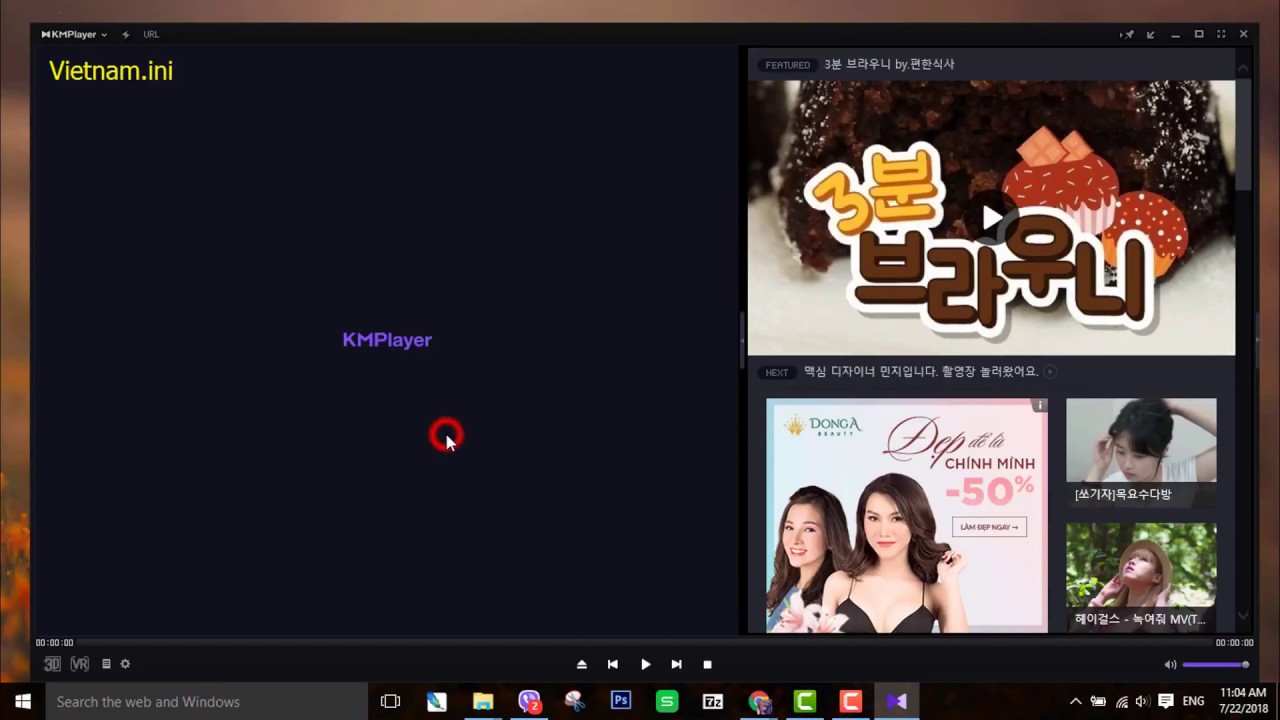1280x720 pixels.
Task: Open the playlist panel icon
Action: (x=106, y=664)
